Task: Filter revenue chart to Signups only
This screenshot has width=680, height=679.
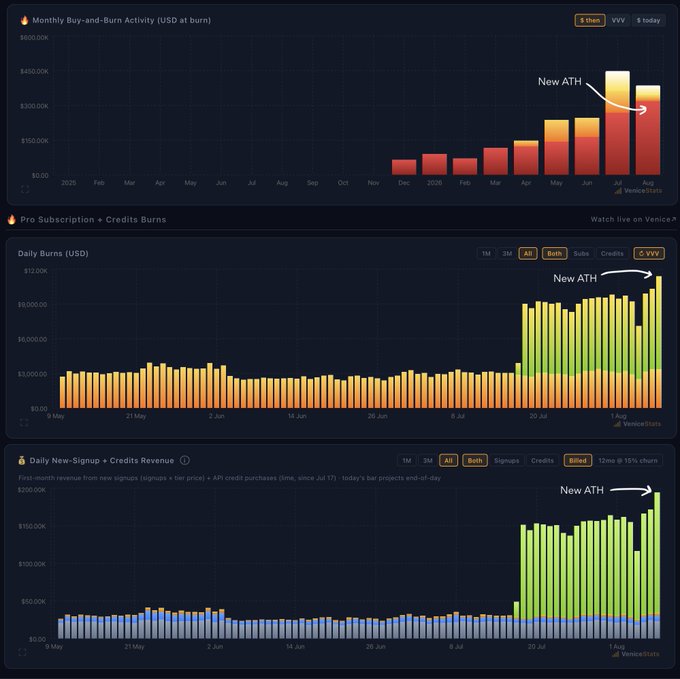Action: [507, 460]
